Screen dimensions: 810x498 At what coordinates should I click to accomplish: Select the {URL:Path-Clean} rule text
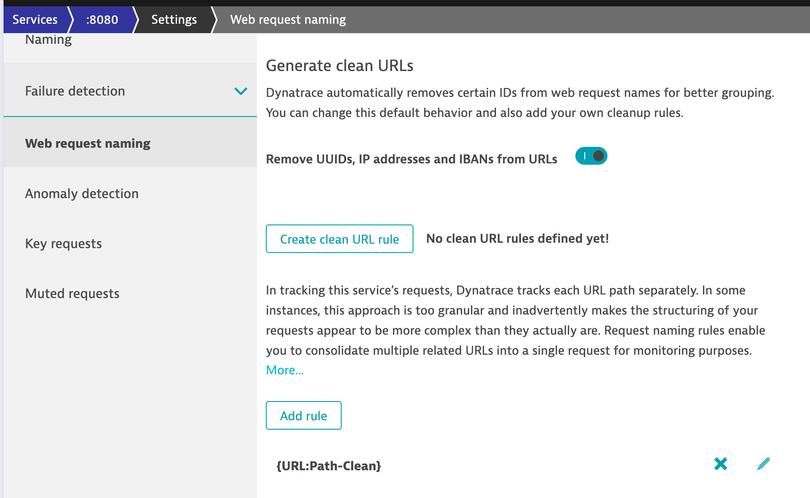[x=329, y=466]
